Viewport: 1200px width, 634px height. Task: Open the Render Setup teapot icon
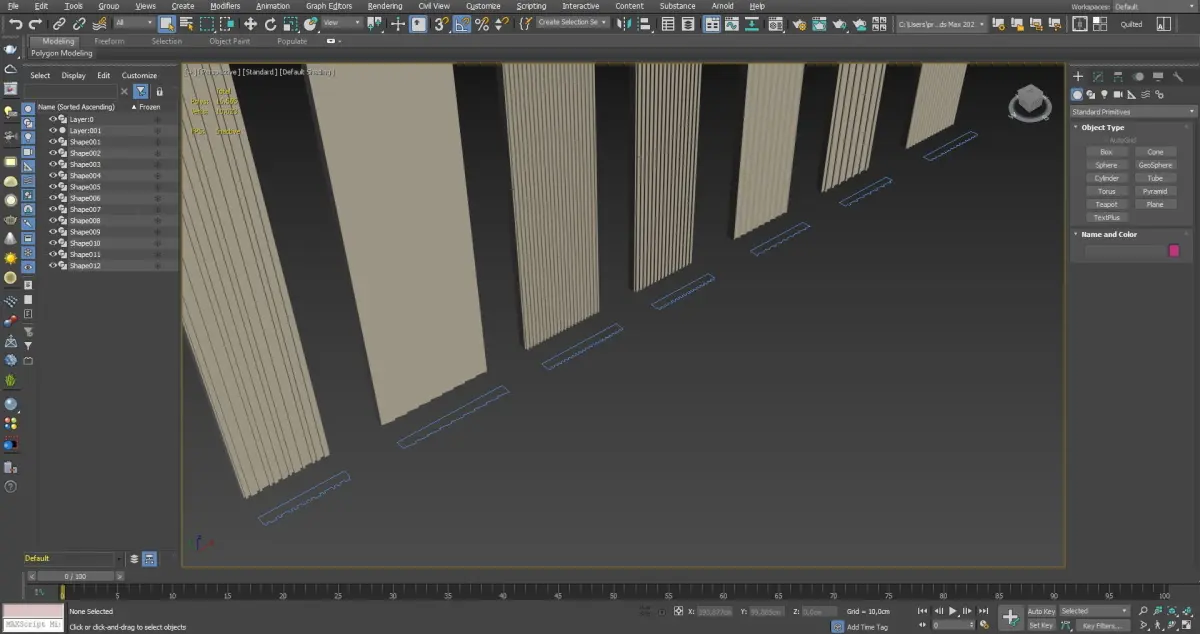point(800,22)
